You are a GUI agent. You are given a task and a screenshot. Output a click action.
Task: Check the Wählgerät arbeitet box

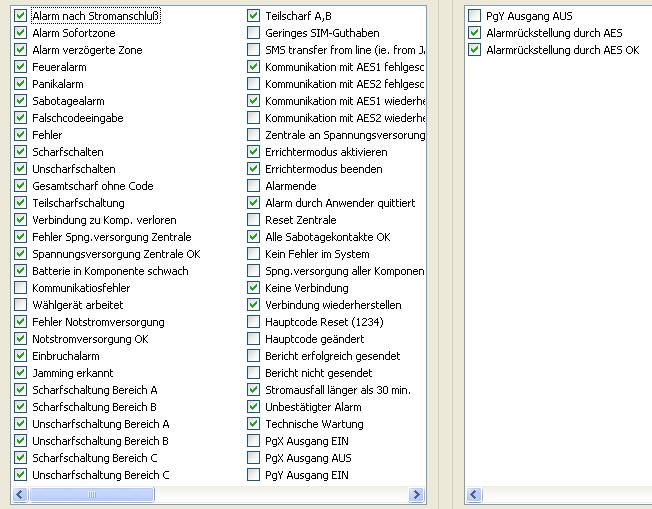pos(21,305)
